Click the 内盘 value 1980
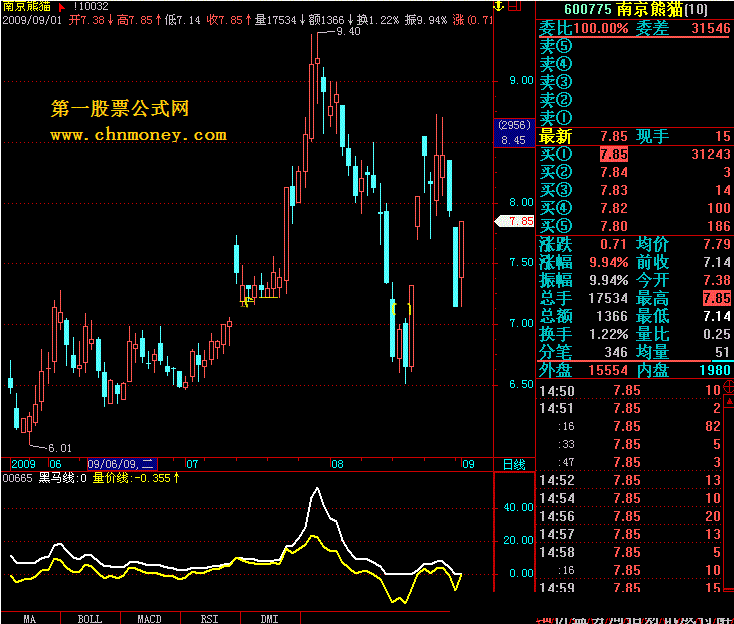The image size is (734, 624). point(715,370)
